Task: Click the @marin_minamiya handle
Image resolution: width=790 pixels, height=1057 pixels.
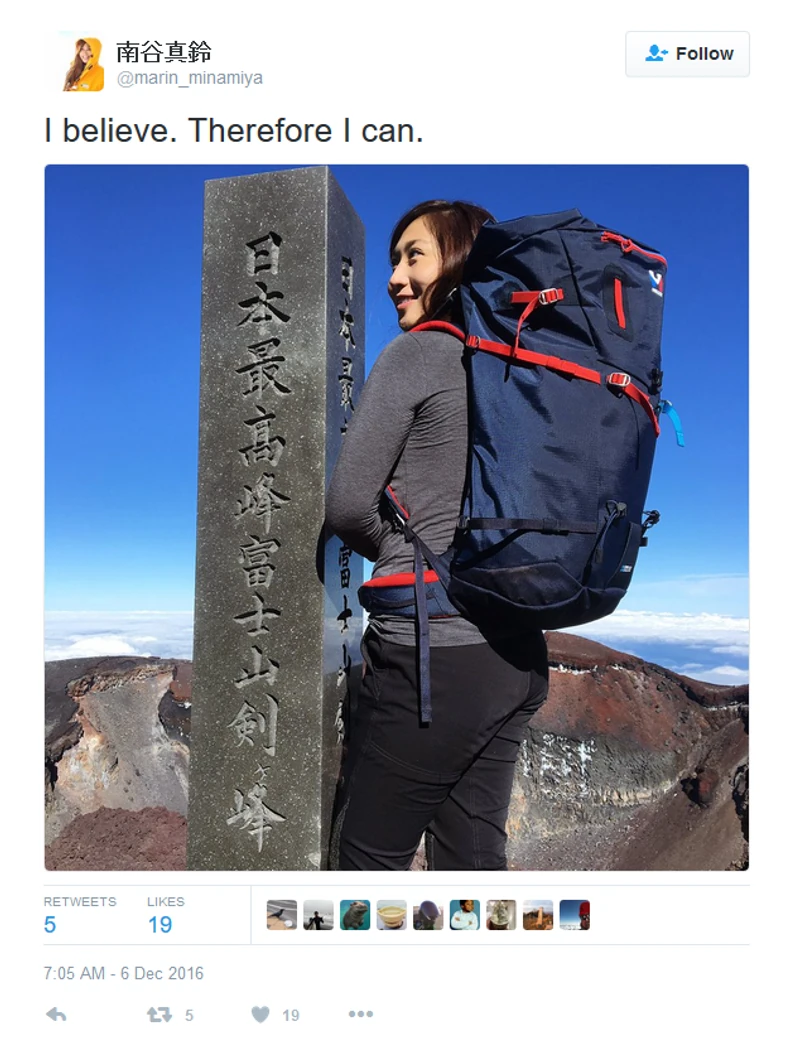Action: click(189, 78)
